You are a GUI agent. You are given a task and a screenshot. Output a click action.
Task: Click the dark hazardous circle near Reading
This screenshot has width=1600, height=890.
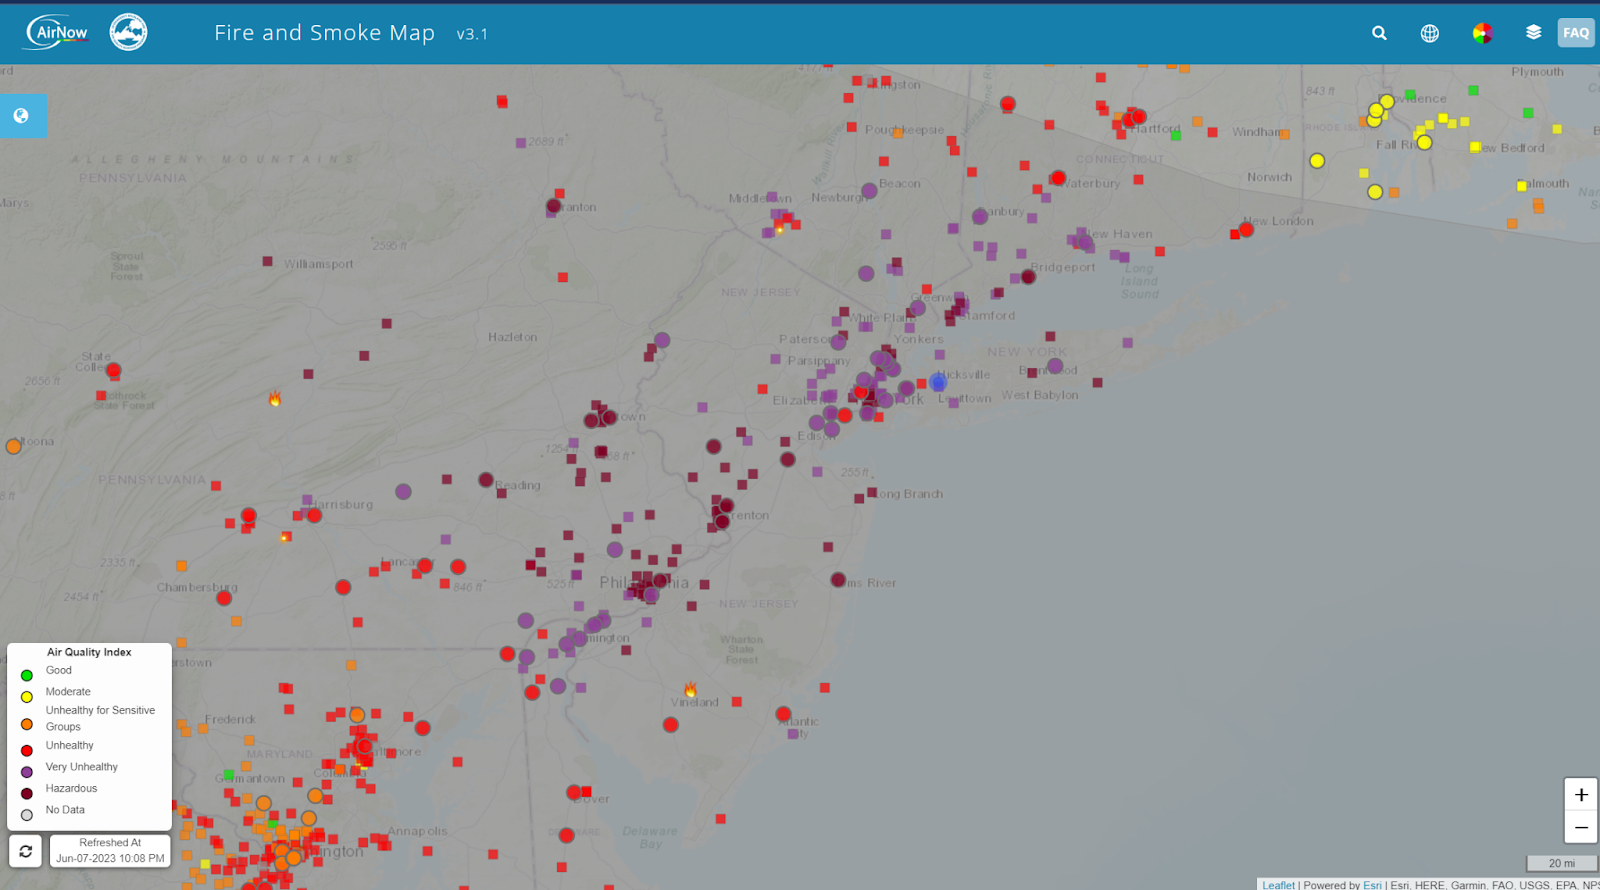pyautogui.click(x=485, y=480)
